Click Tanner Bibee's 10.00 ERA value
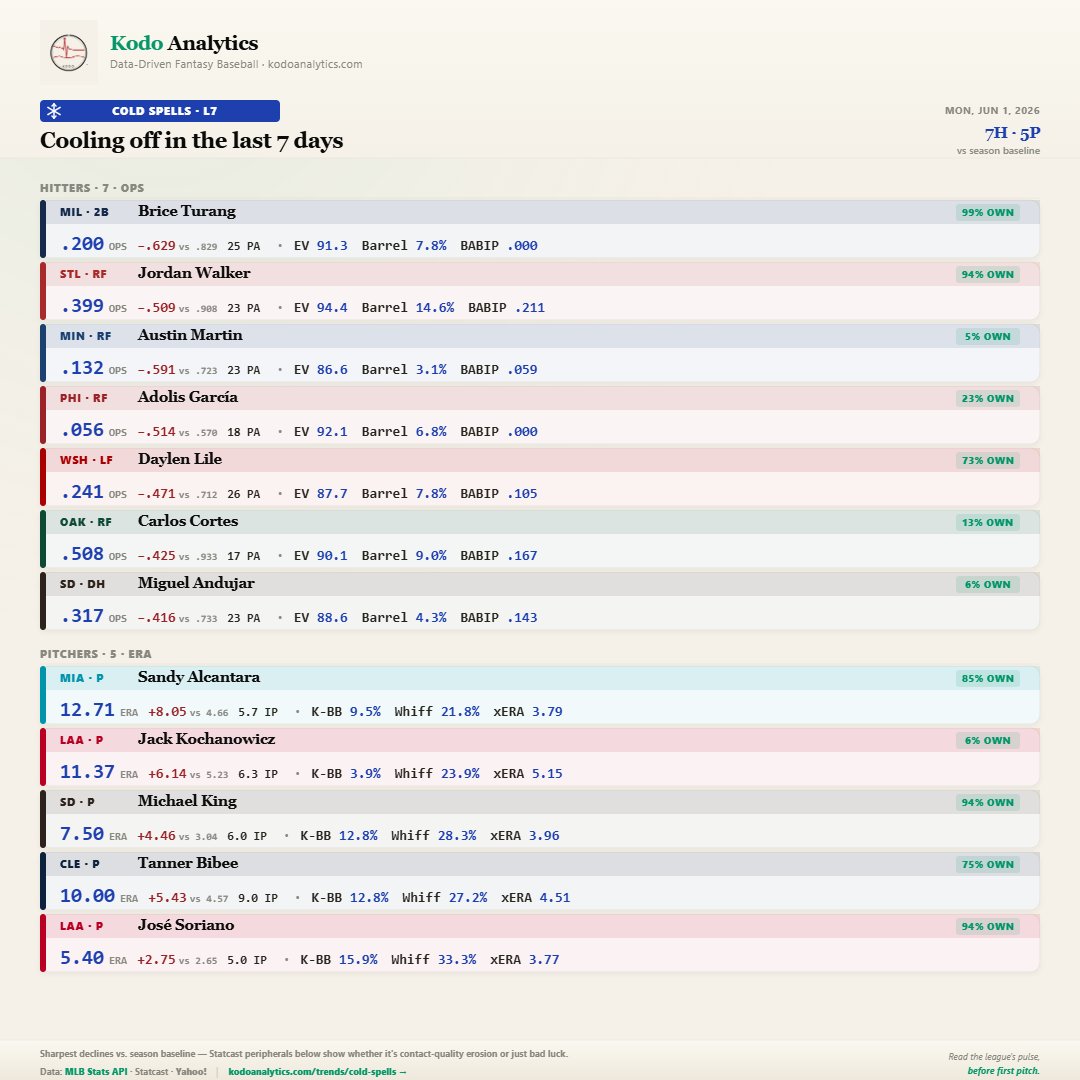Viewport: 1080px width, 1080px height. click(x=87, y=895)
